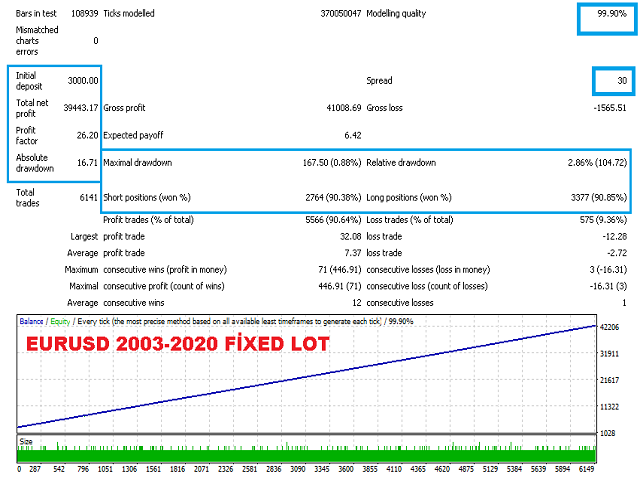Screen dimensions: 640x480
Task: Select the 11322 balance axis label
Action: click(609, 407)
